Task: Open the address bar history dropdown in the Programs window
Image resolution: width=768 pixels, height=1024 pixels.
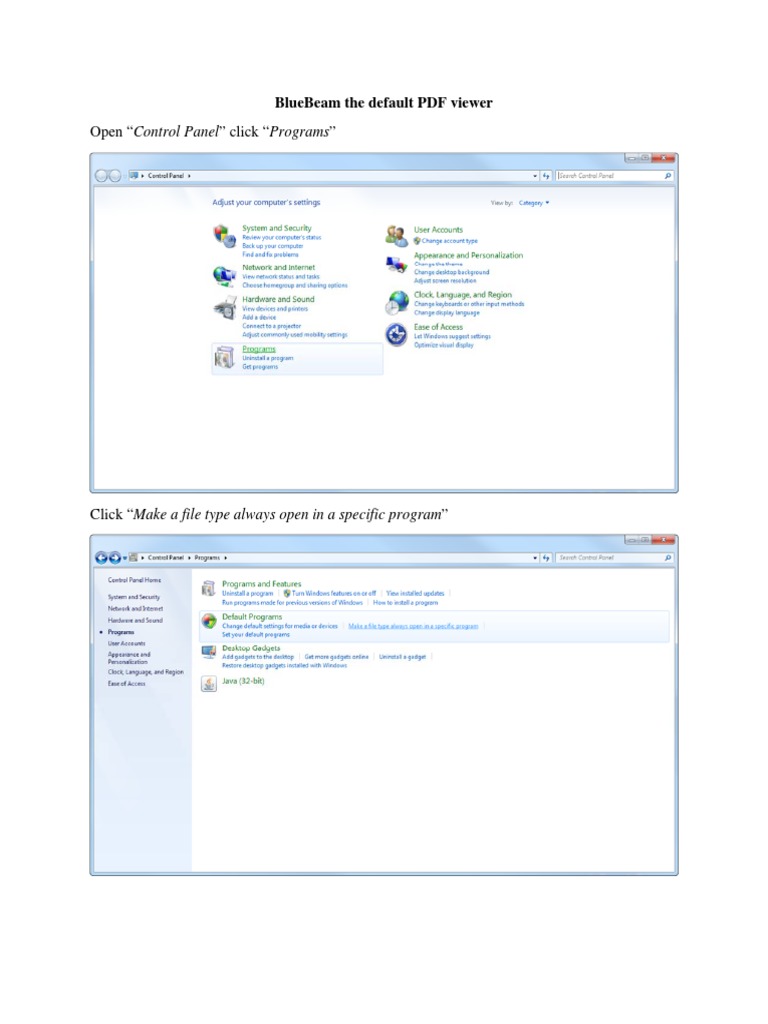Action: pos(536,558)
